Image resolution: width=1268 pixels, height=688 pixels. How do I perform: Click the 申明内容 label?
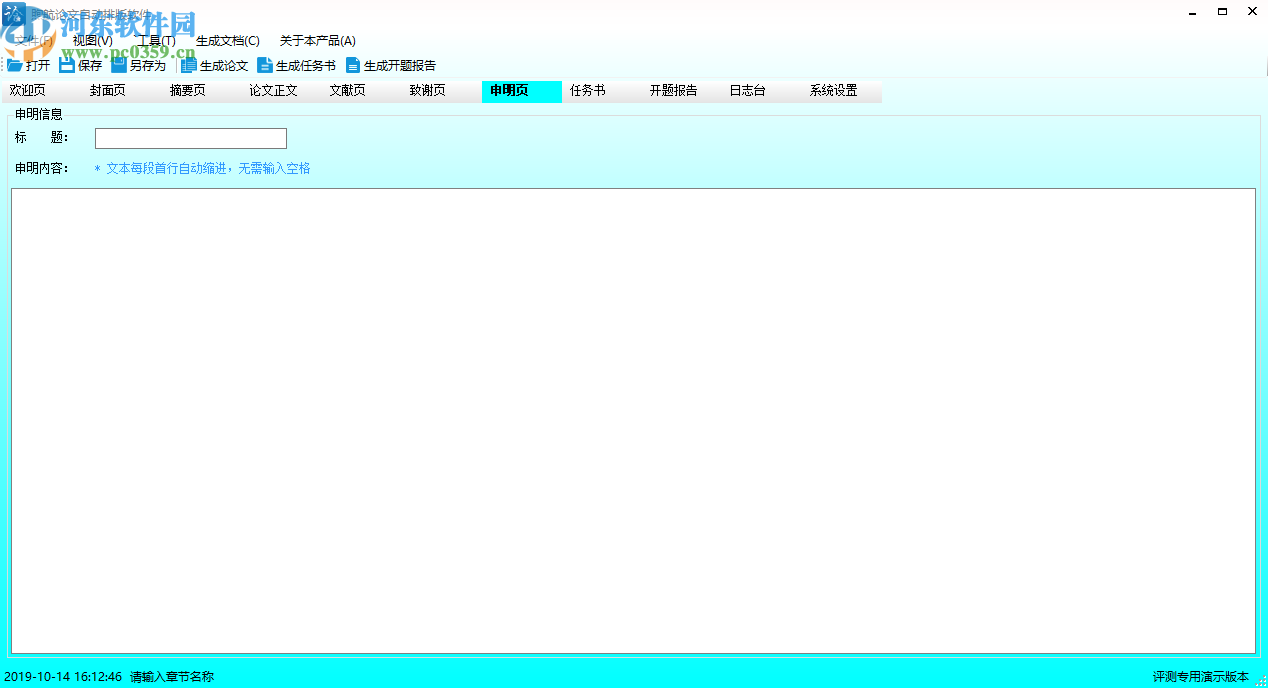[x=42, y=168]
